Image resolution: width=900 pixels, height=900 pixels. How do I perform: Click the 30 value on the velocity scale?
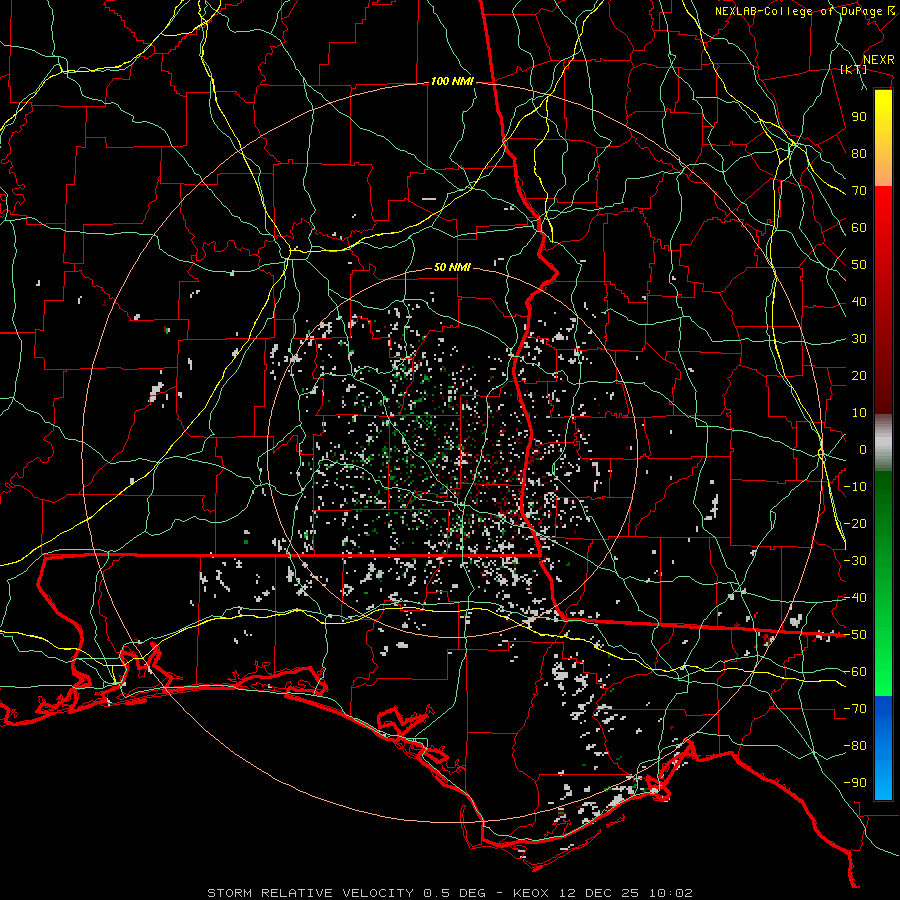click(859, 339)
